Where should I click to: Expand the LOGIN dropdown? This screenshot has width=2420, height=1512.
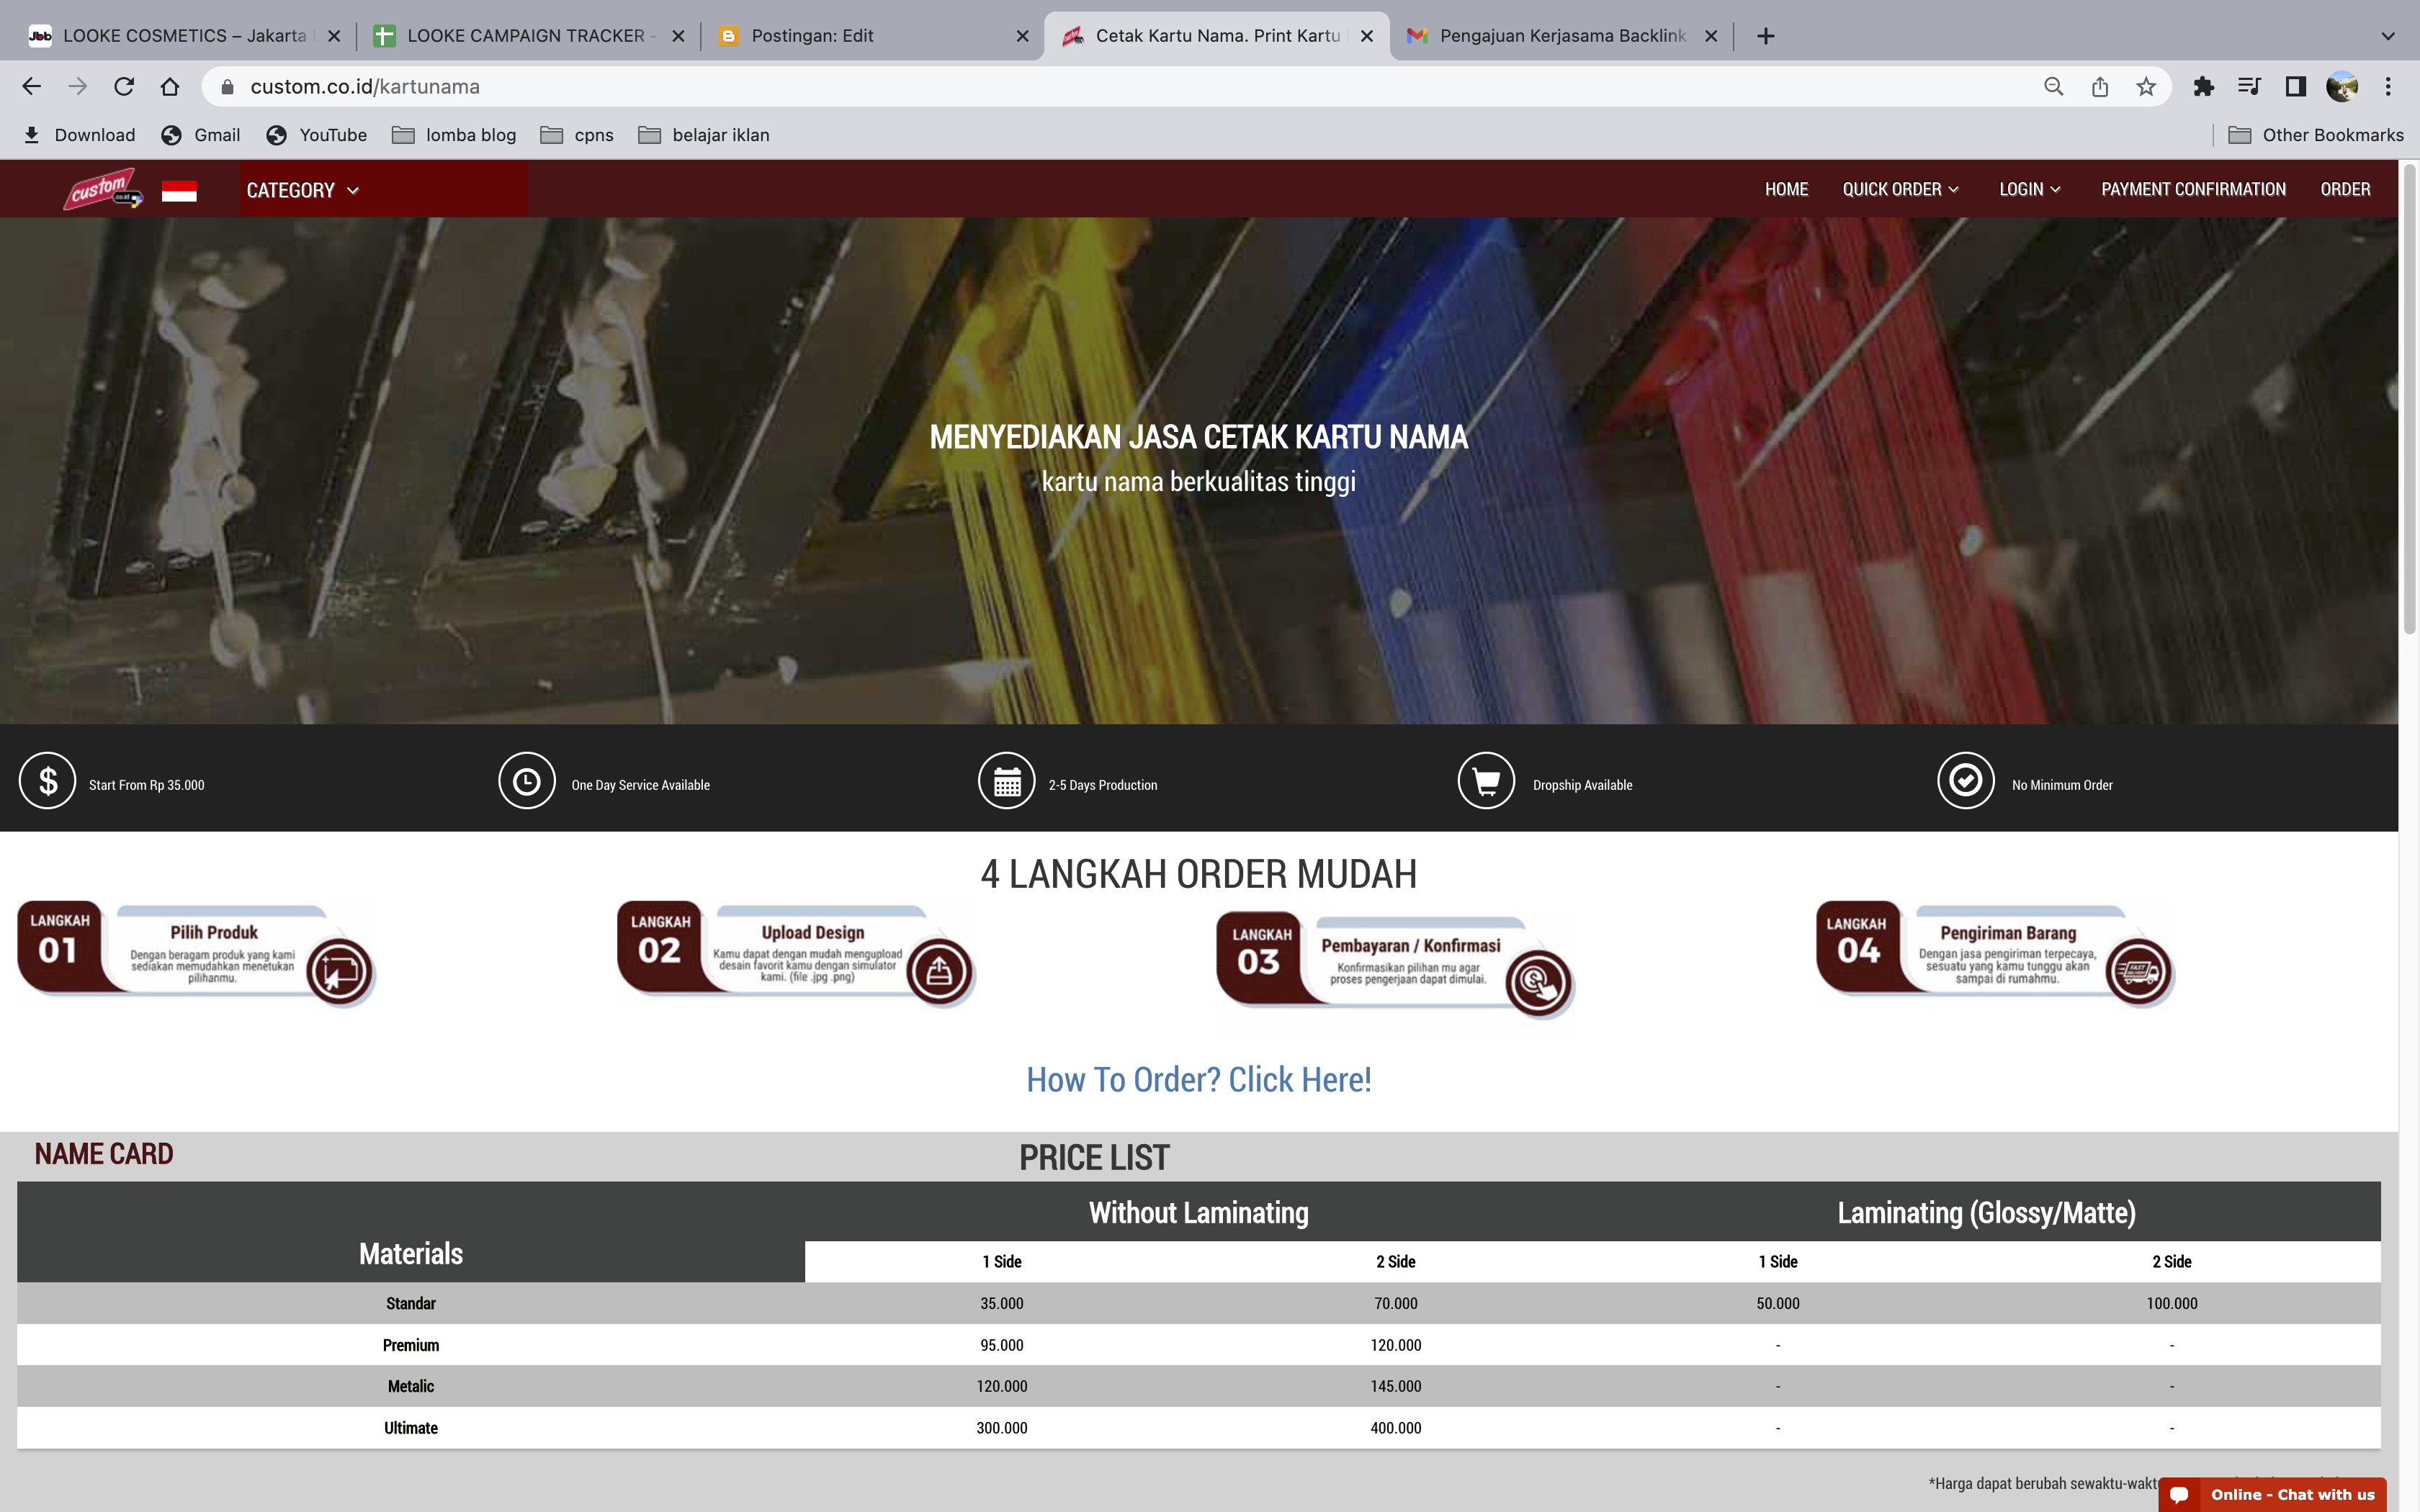tap(2029, 189)
